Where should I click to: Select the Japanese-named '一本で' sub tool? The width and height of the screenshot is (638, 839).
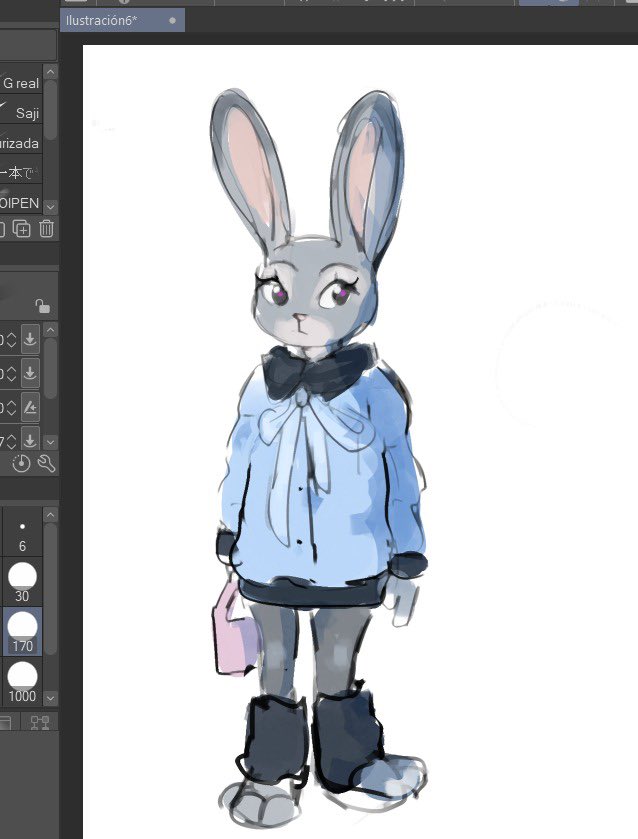21,173
